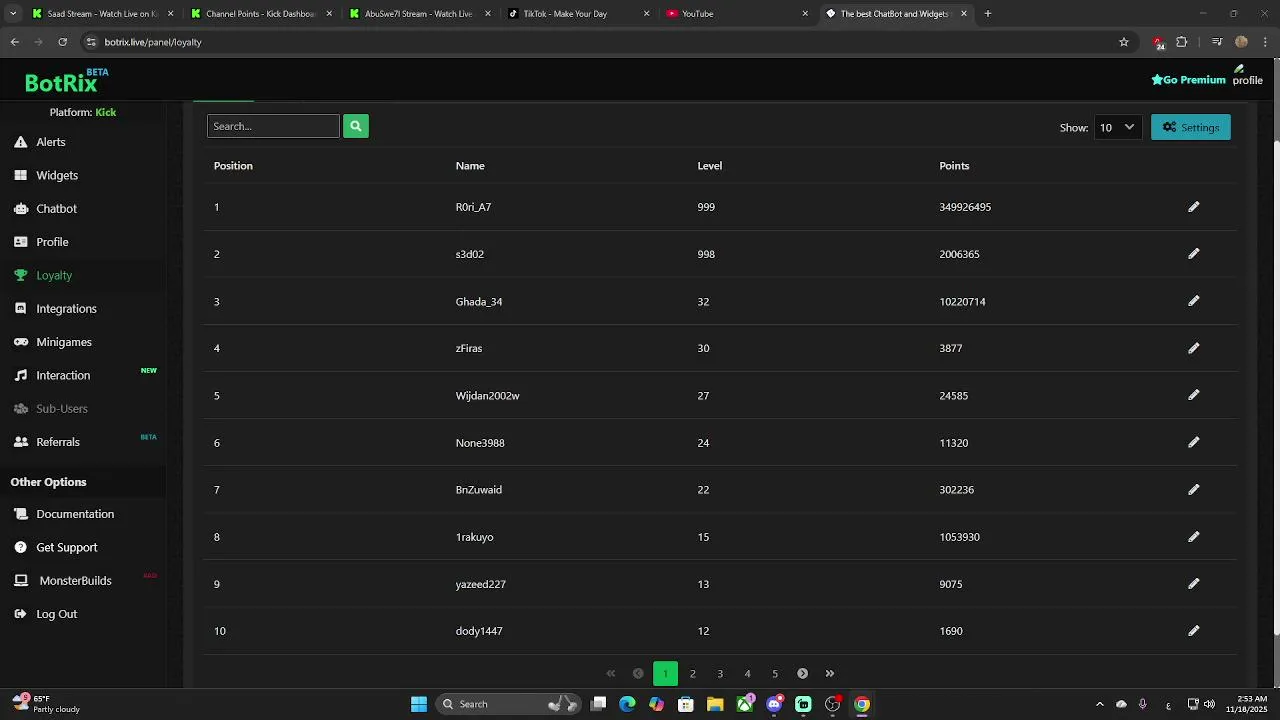Edit s3d02 row pencil icon
The image size is (1280, 720).
coord(1193,254)
